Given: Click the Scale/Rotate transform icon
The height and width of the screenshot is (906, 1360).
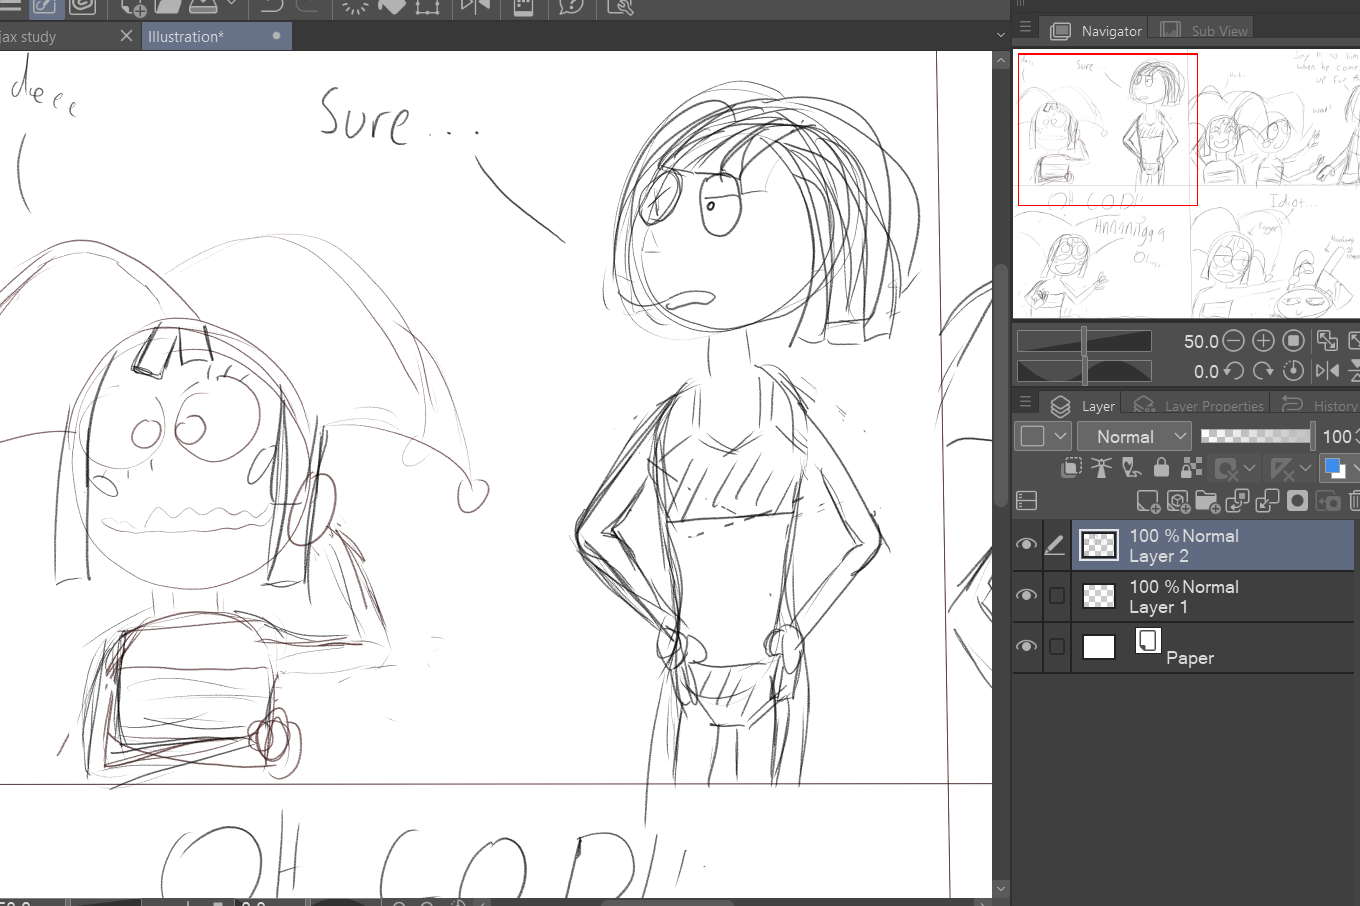Looking at the screenshot, I should (427, 7).
